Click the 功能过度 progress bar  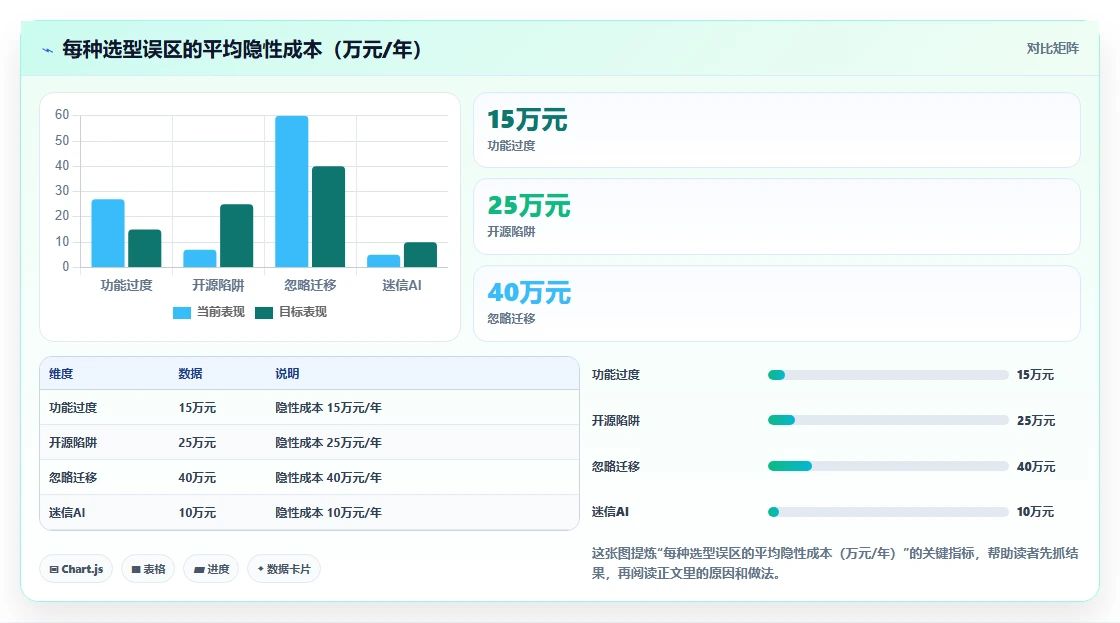(888, 375)
